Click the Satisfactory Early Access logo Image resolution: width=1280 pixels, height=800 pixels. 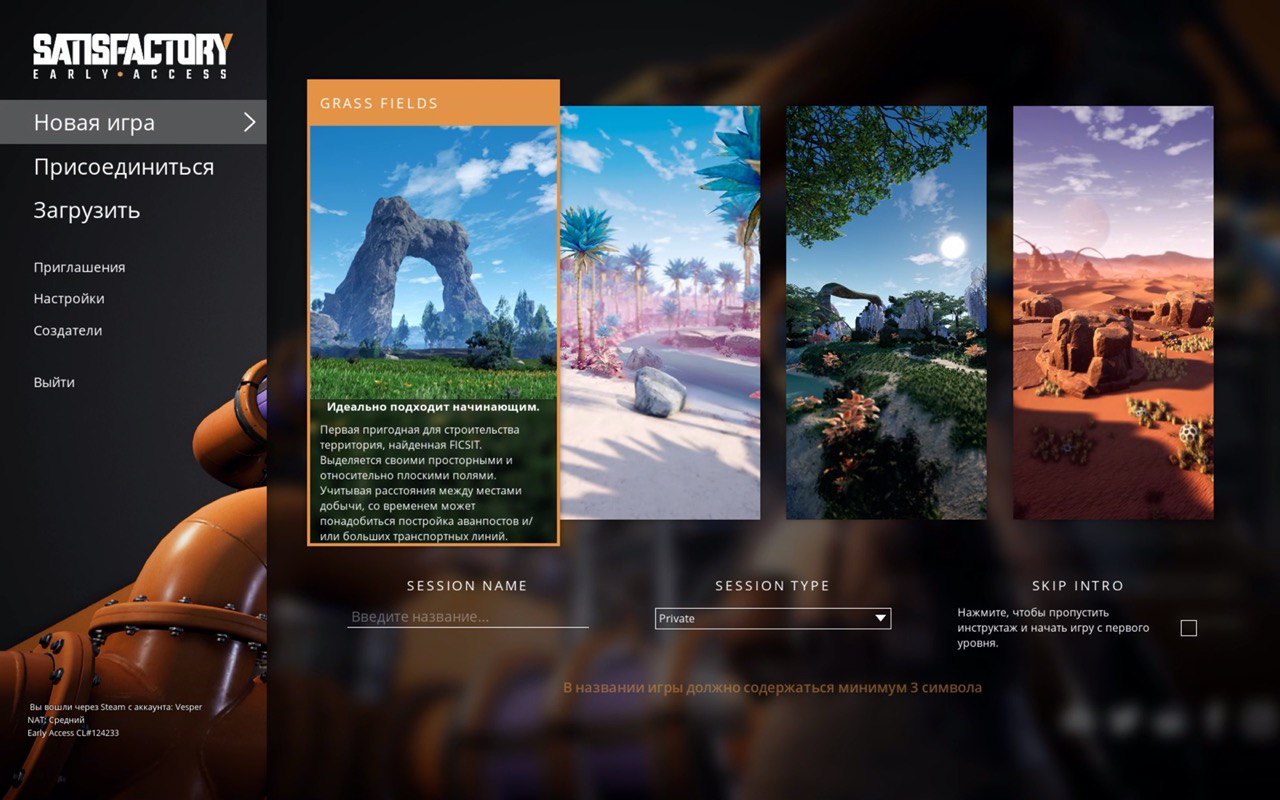133,56
